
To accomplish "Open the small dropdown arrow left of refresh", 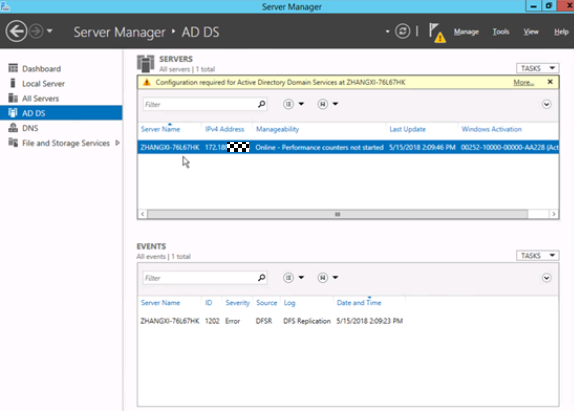I will 387,32.
